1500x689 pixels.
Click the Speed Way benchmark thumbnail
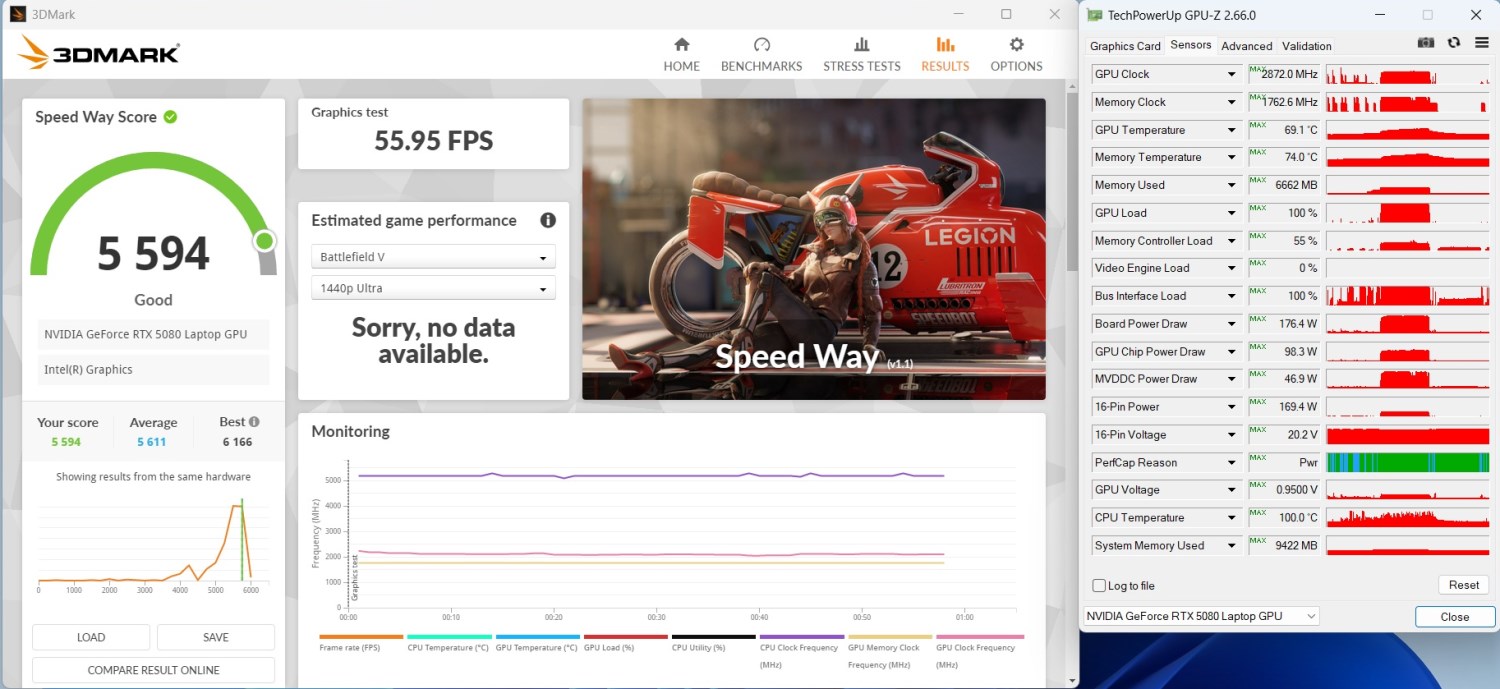coord(814,249)
